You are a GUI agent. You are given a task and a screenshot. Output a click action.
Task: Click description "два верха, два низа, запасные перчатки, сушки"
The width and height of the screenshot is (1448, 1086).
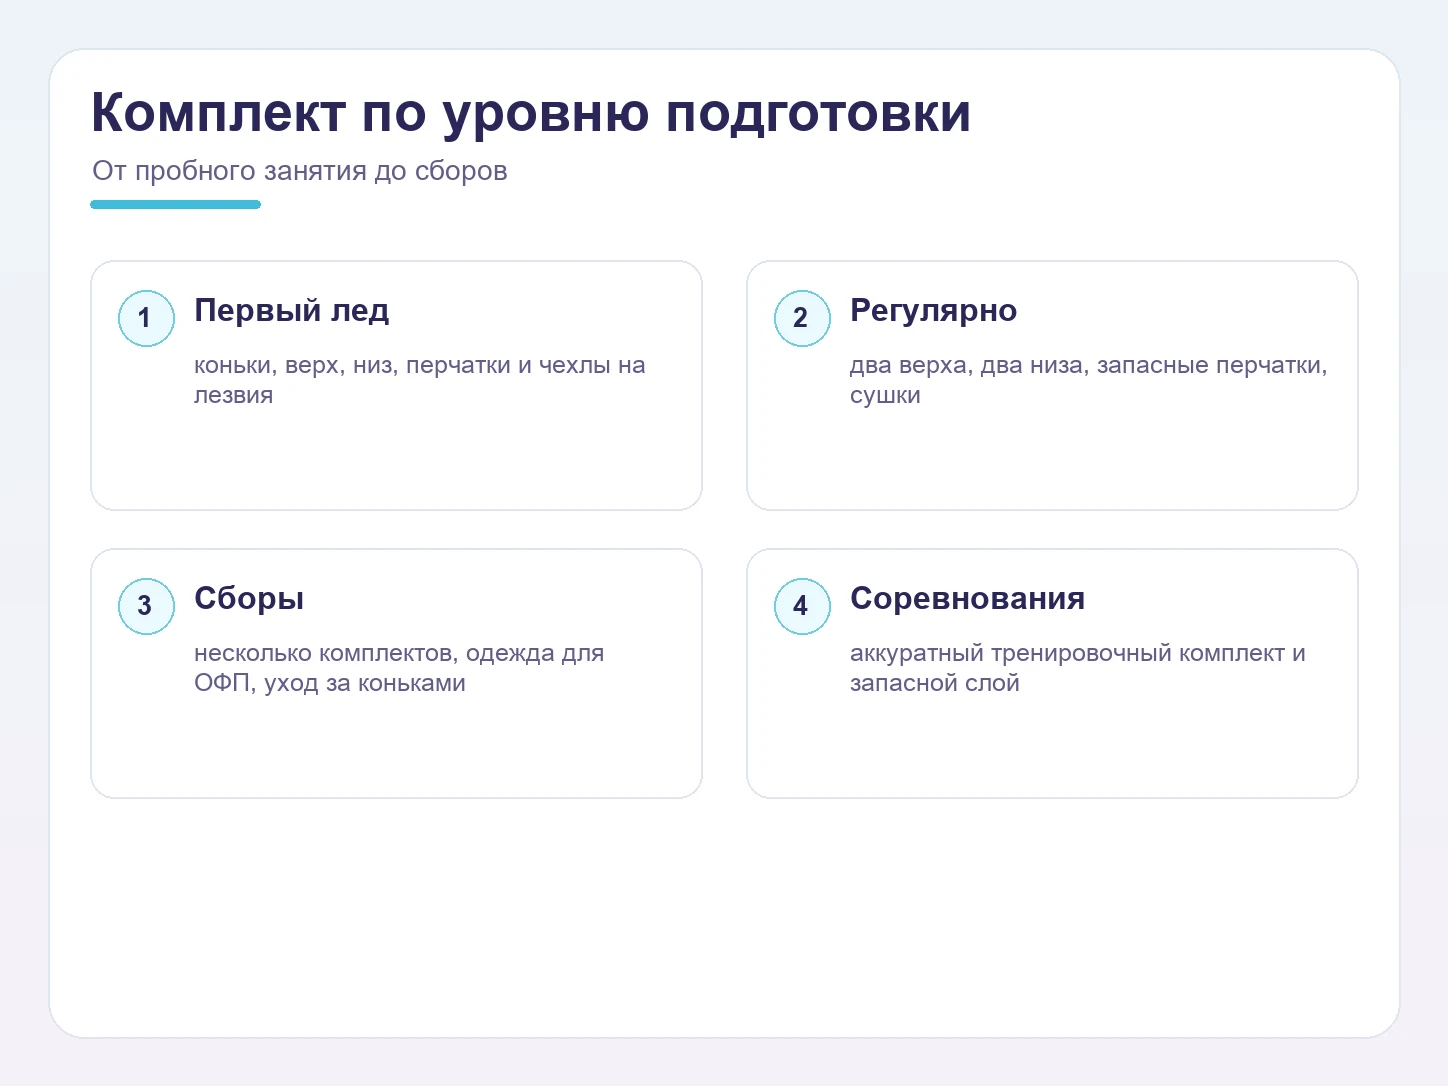[x=1089, y=380]
